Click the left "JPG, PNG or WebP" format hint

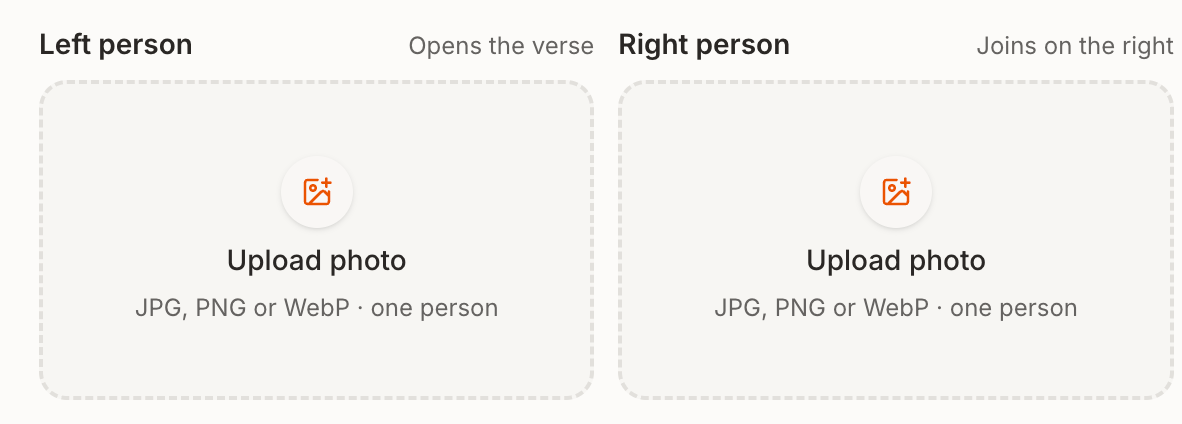coord(243,308)
